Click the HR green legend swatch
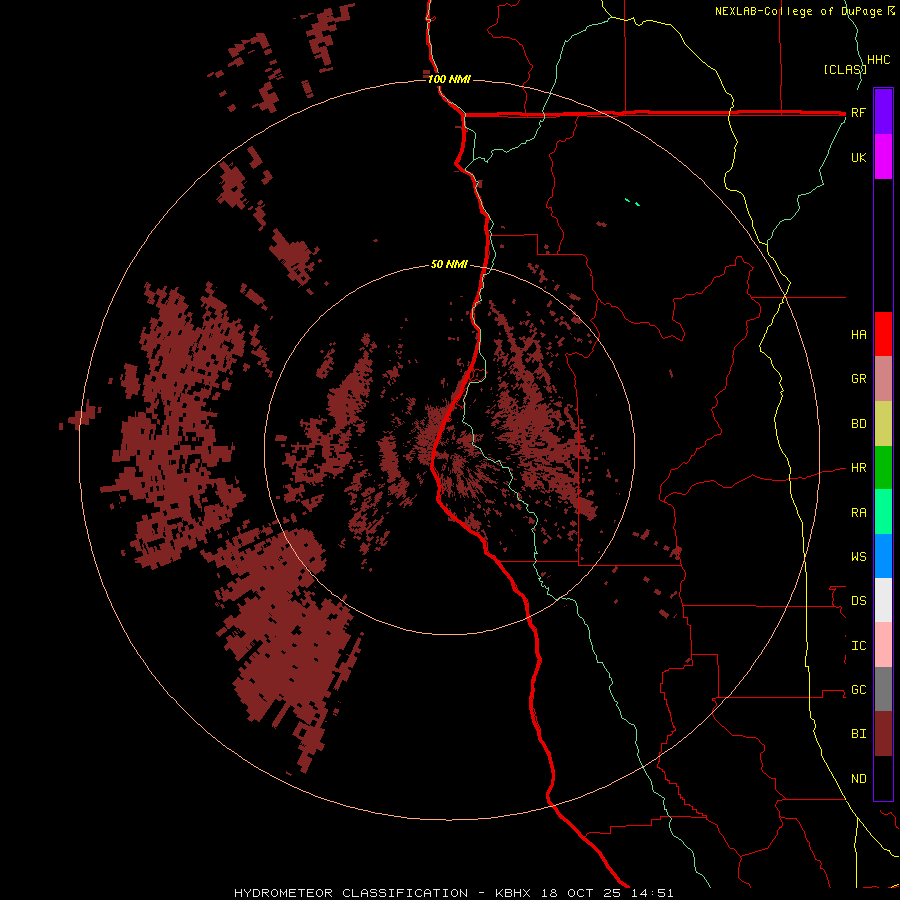 point(883,468)
